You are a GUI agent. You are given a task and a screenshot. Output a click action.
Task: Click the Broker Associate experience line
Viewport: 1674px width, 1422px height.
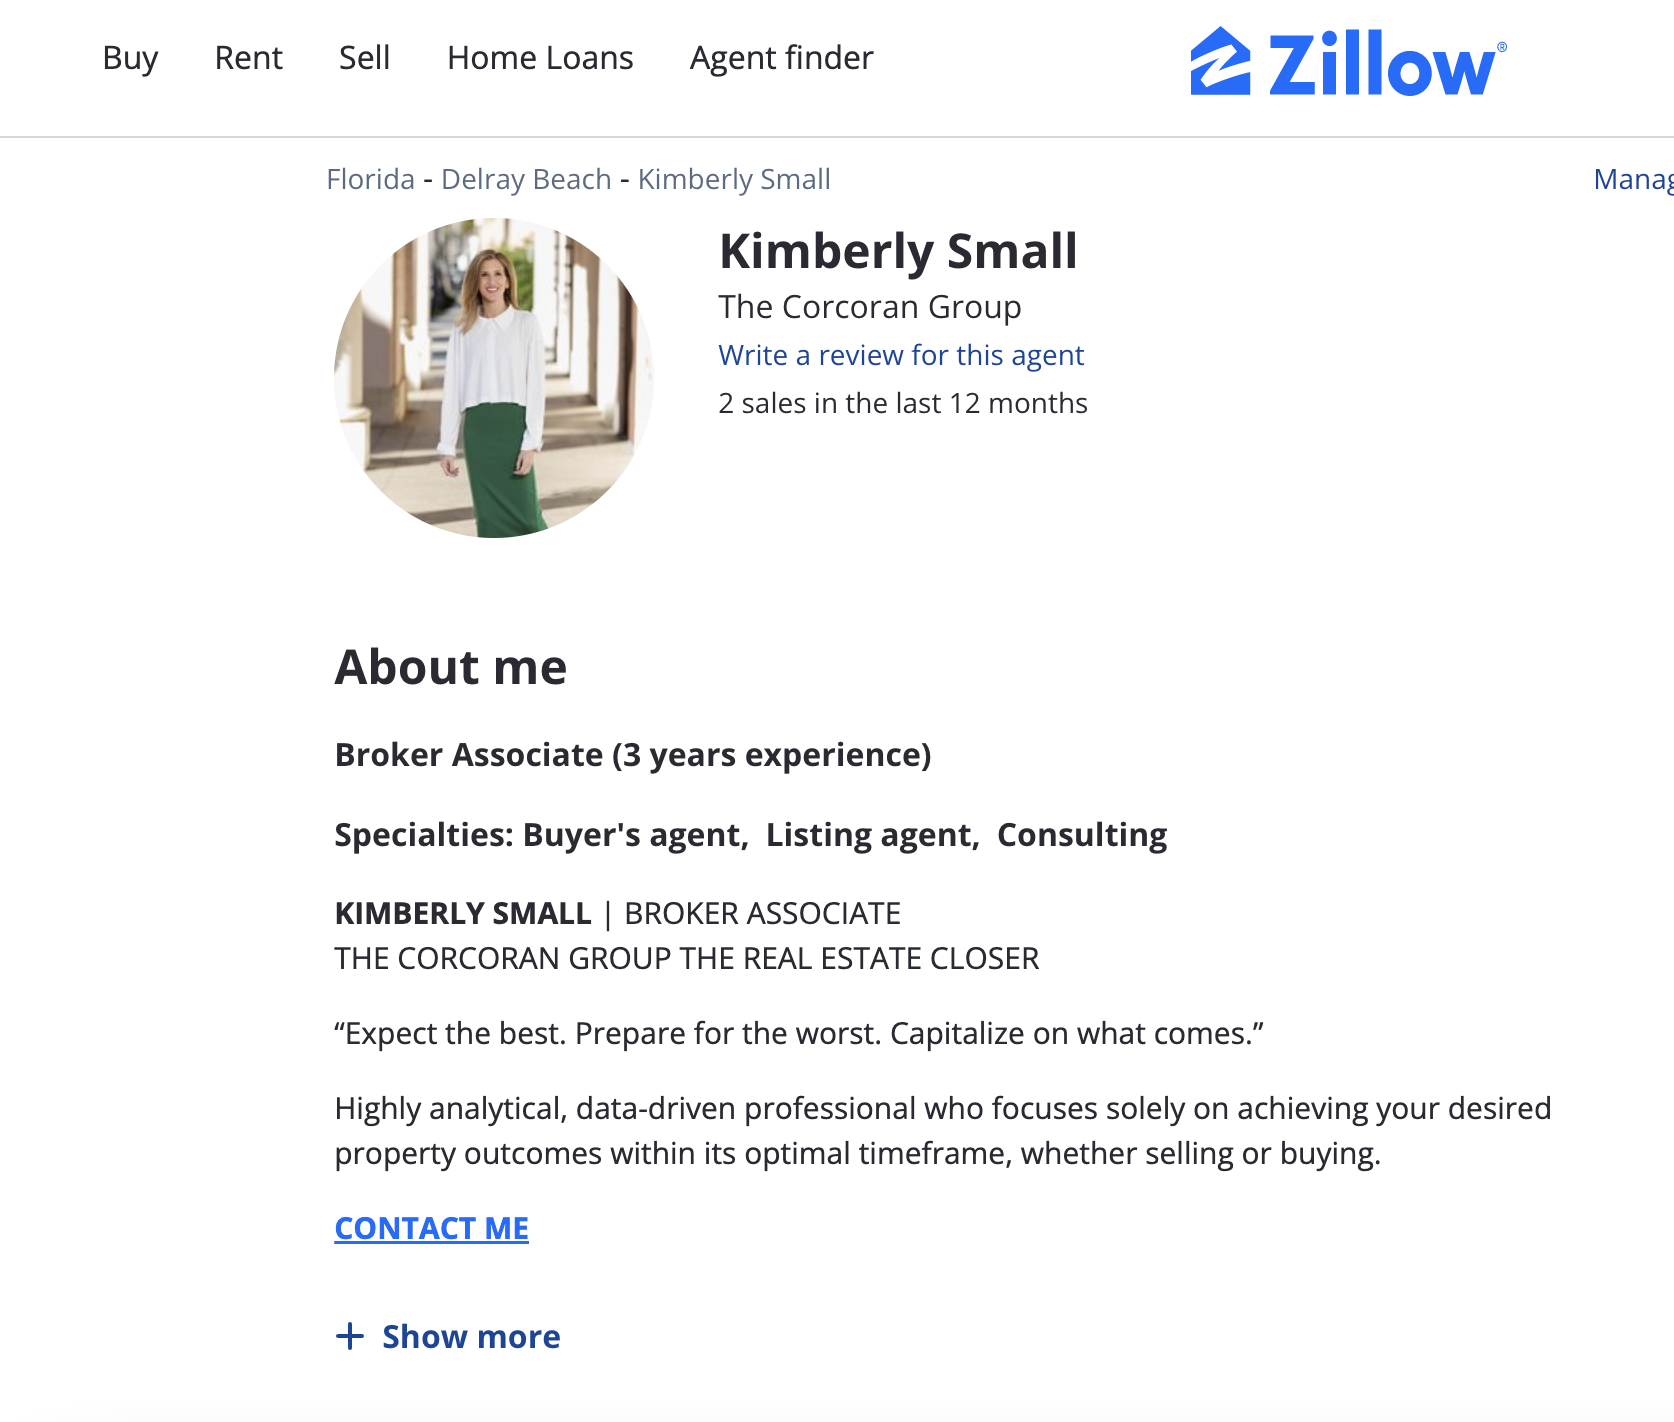pyautogui.click(x=632, y=755)
